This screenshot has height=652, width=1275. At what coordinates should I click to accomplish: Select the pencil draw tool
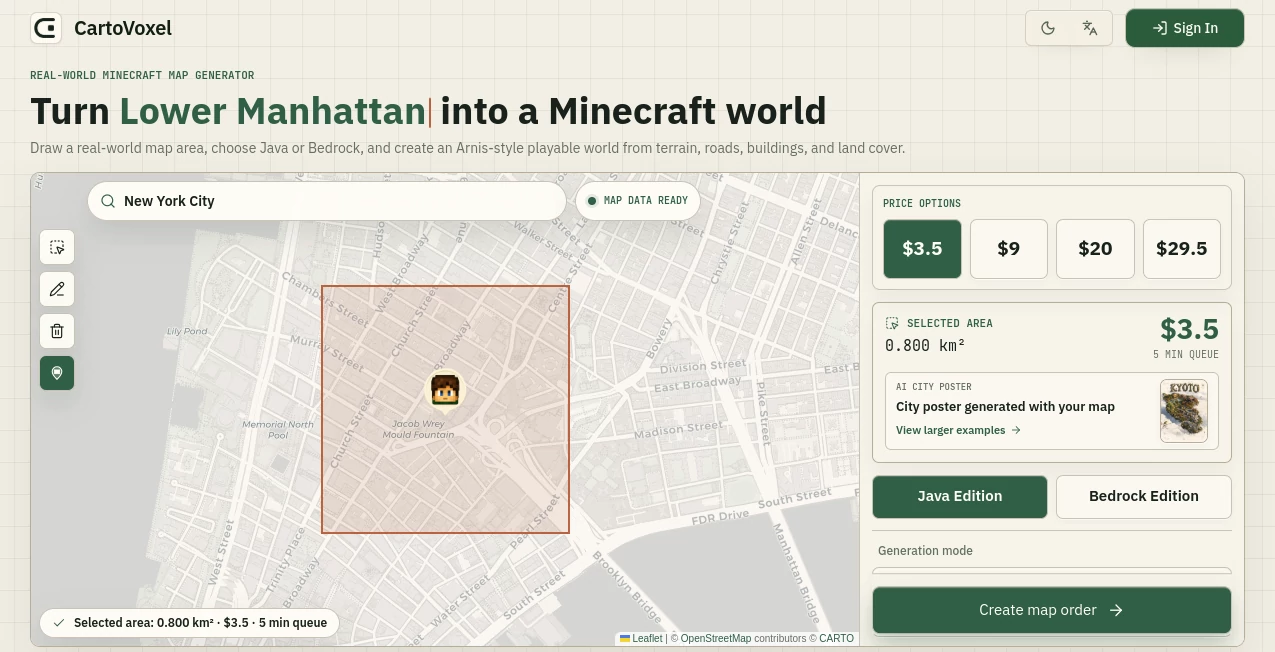pos(57,289)
